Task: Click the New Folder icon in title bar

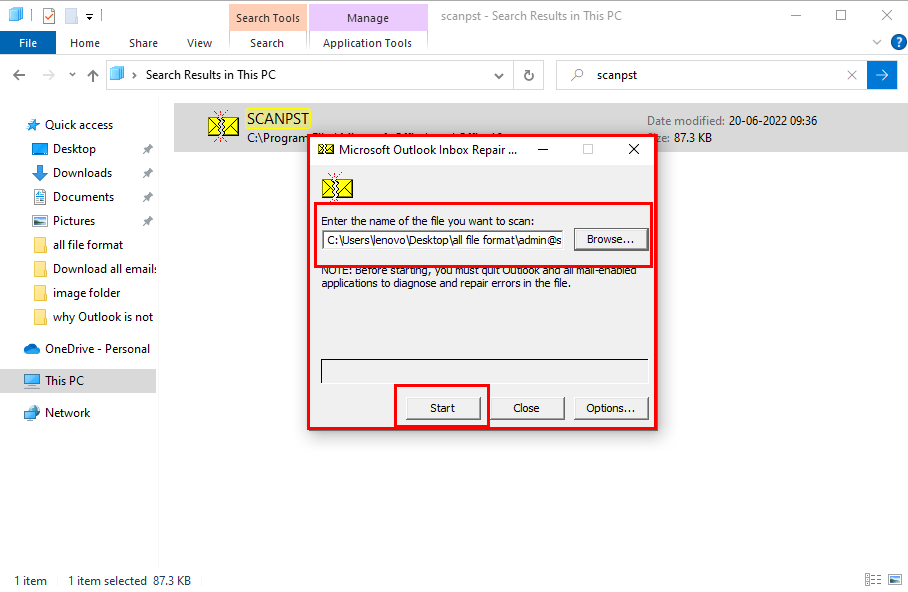Action: tap(71, 16)
